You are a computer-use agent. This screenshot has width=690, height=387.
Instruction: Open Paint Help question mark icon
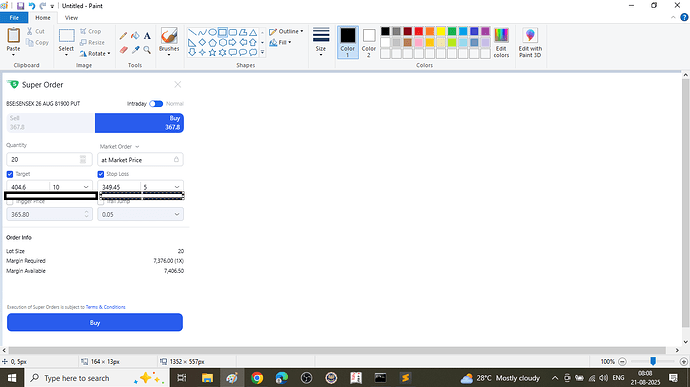[684, 18]
